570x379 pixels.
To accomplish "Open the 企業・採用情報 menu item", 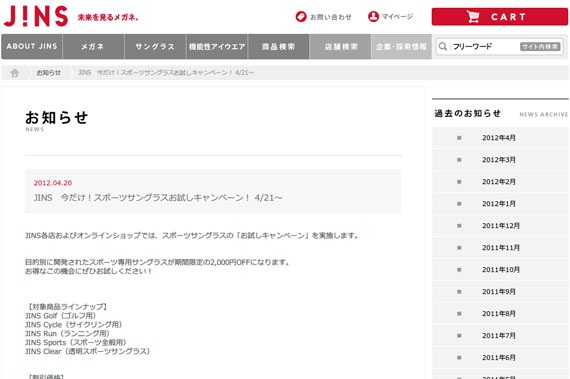I will [x=401, y=47].
